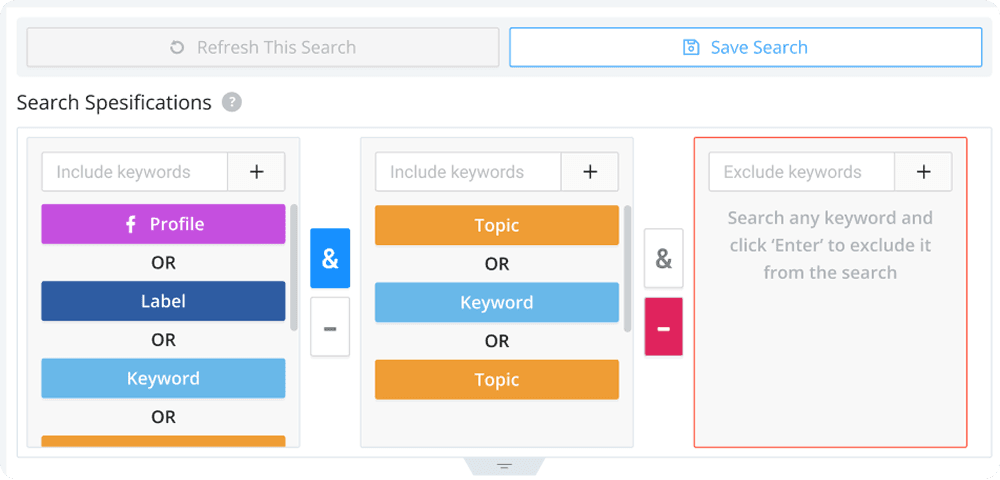This screenshot has width=1000, height=480.
Task: Select the top orange Topic tag
Action: coord(497,225)
